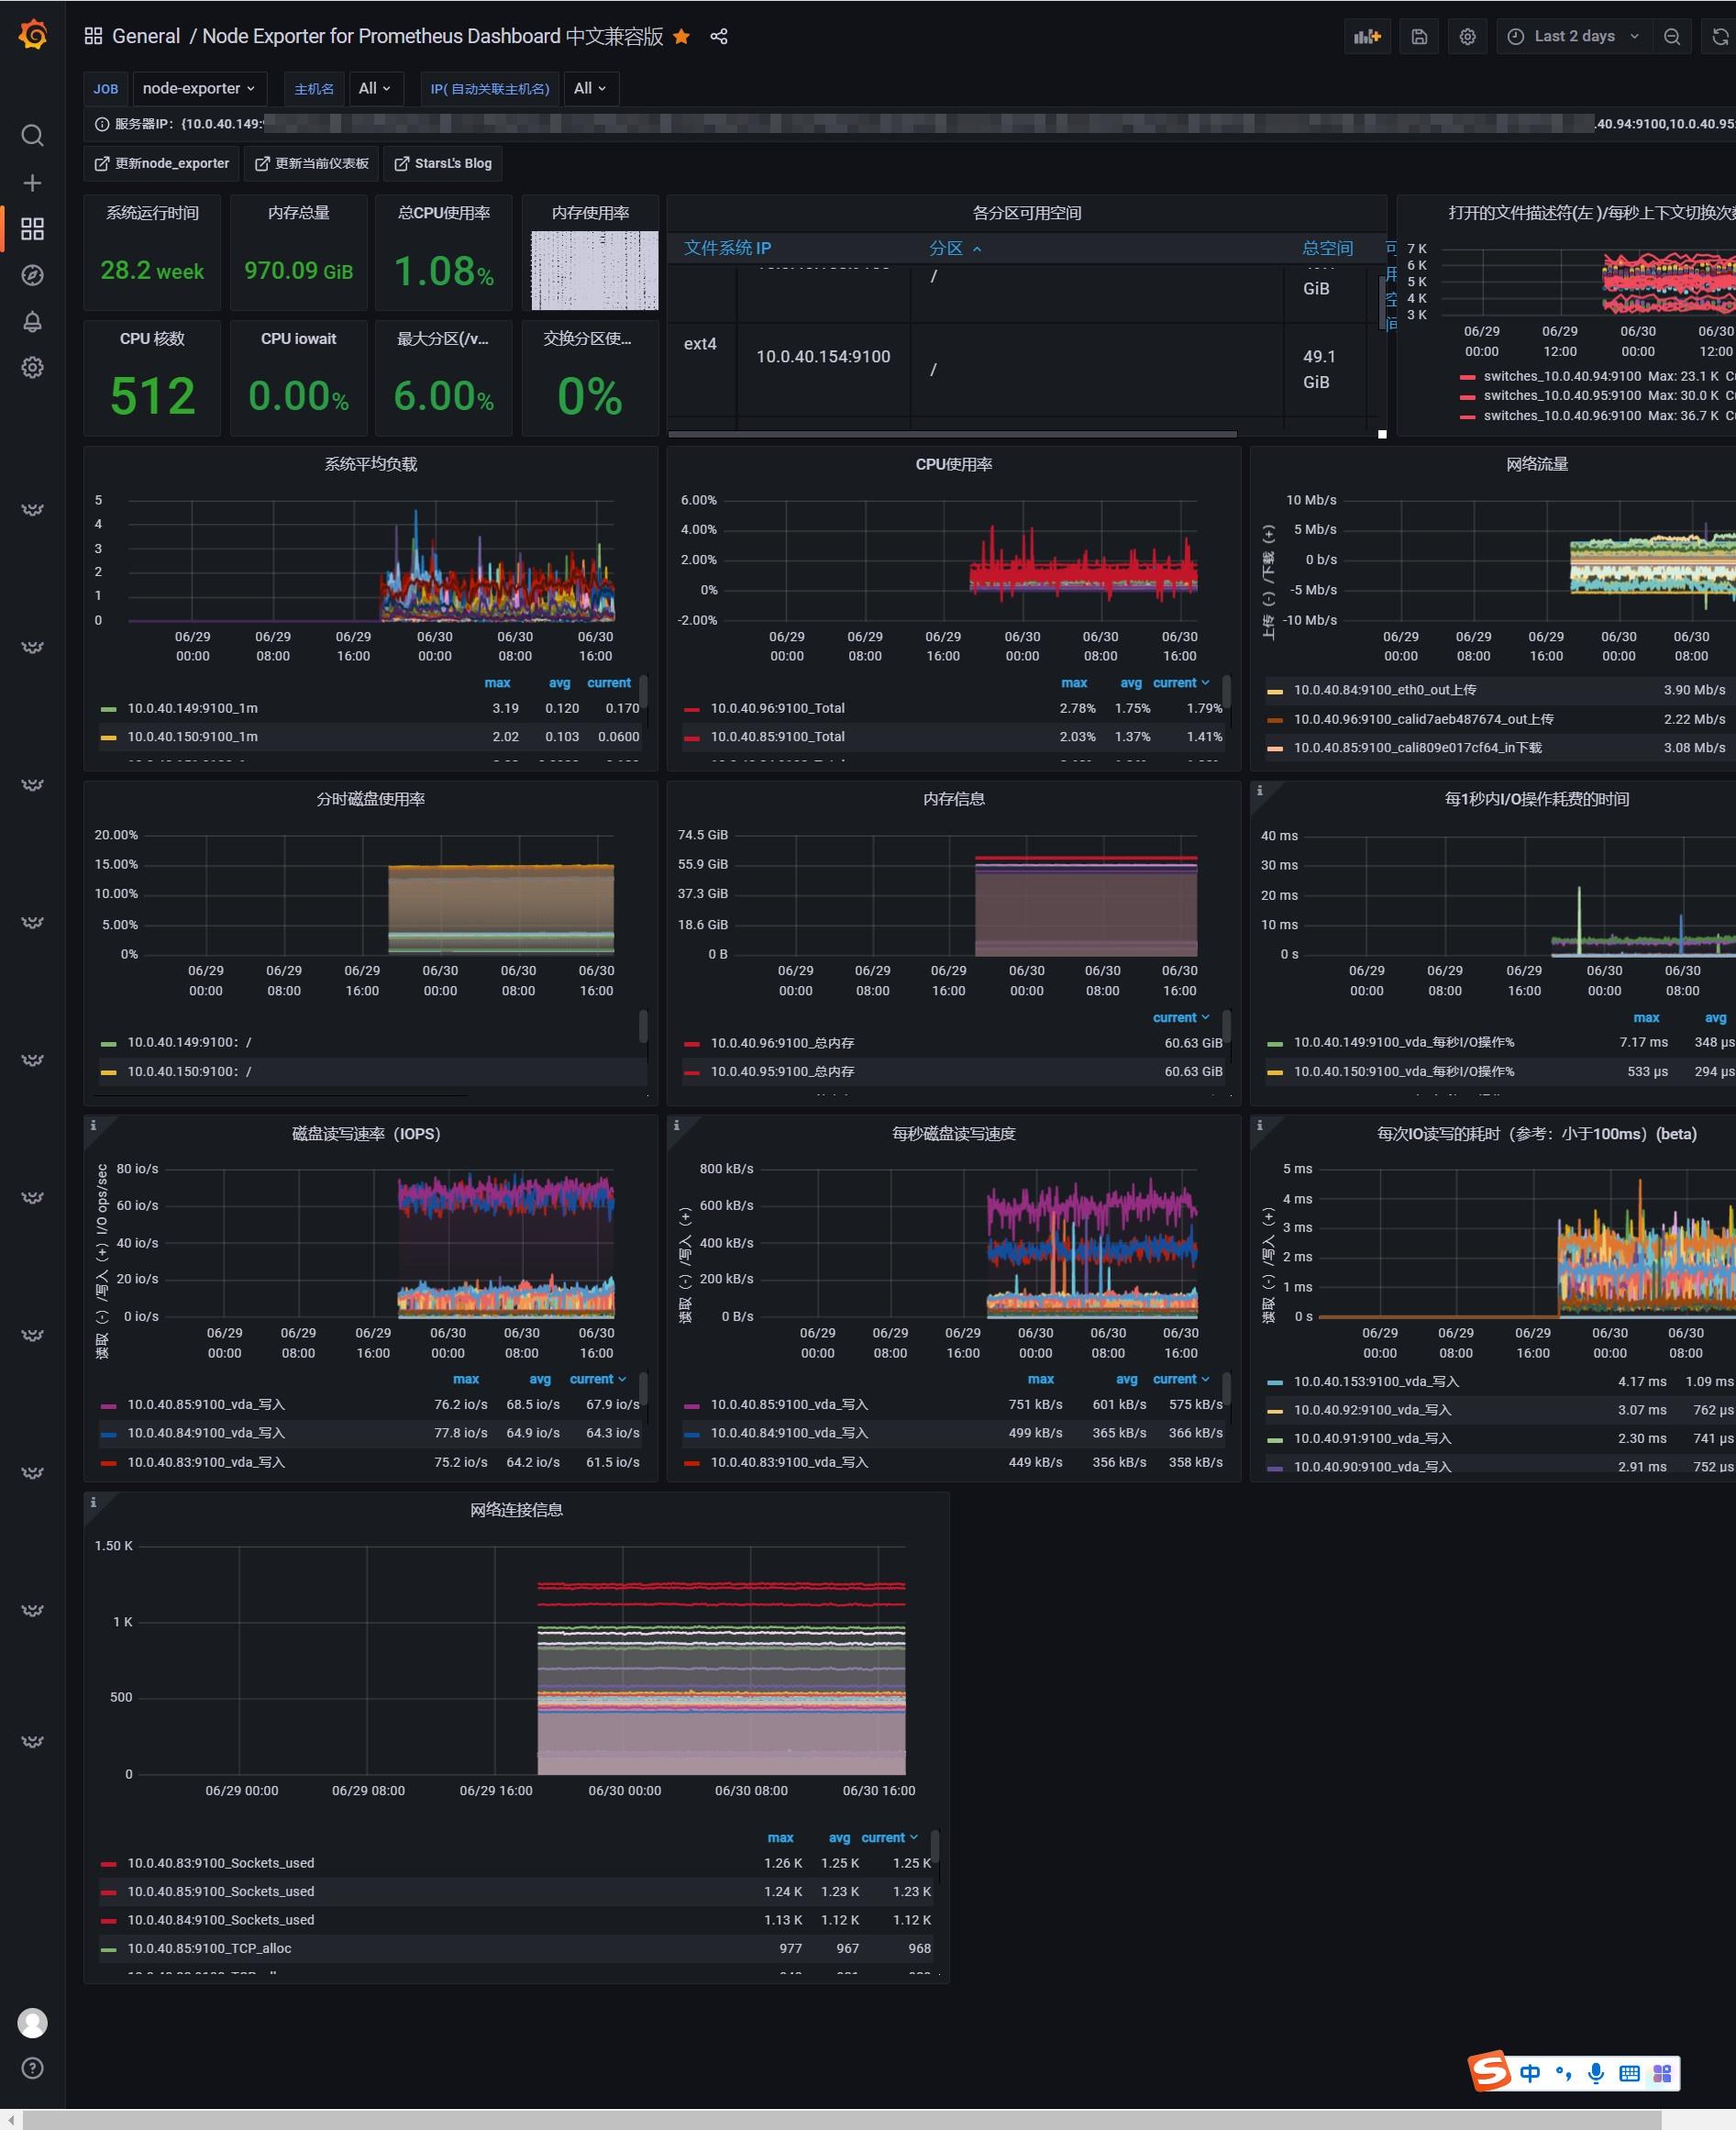Open Sogou soft keyboard icon
Viewport: 1736px width, 2130px height.
[1629, 2073]
